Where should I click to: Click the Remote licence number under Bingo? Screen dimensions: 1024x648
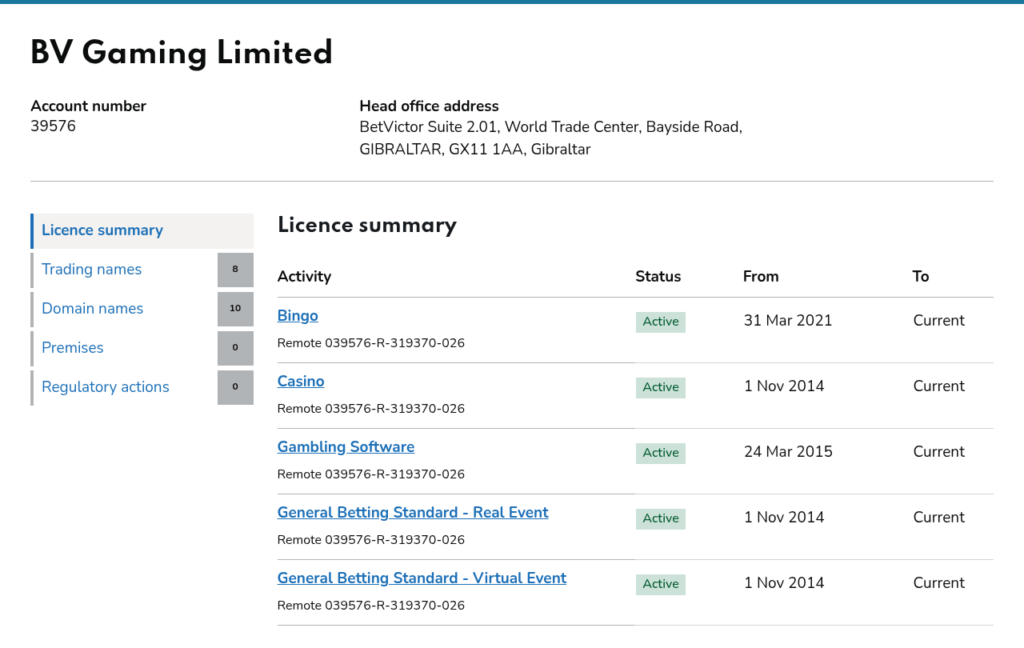pos(371,343)
